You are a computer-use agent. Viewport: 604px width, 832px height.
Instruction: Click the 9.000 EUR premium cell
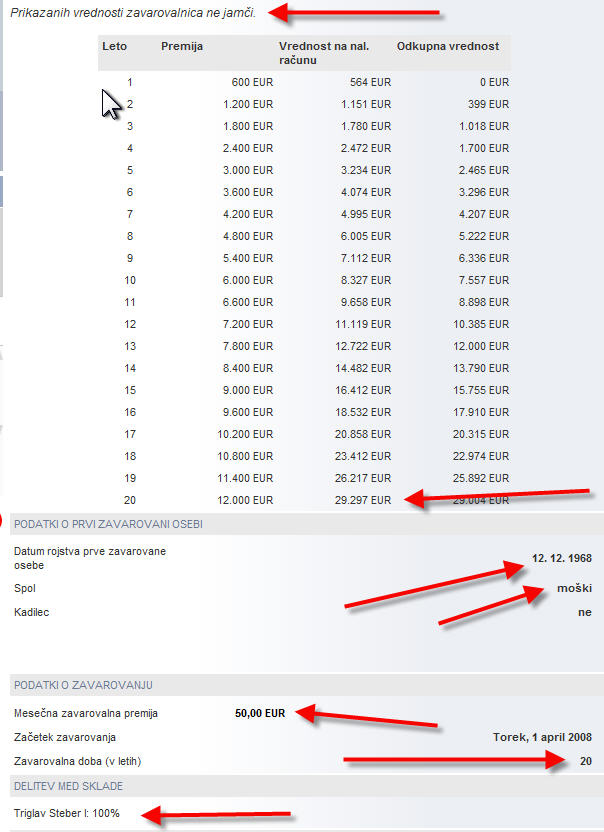click(x=248, y=391)
